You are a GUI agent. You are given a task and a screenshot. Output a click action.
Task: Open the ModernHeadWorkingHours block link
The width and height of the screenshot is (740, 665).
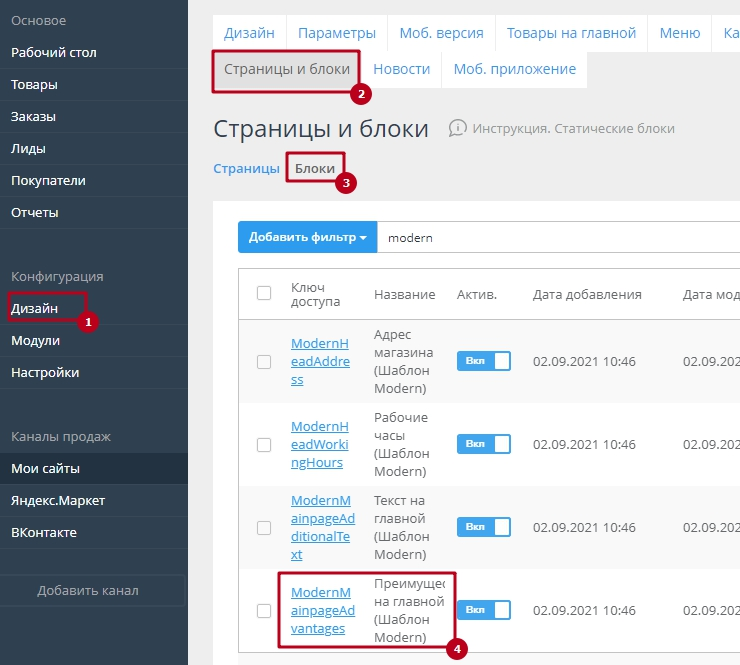(320, 444)
